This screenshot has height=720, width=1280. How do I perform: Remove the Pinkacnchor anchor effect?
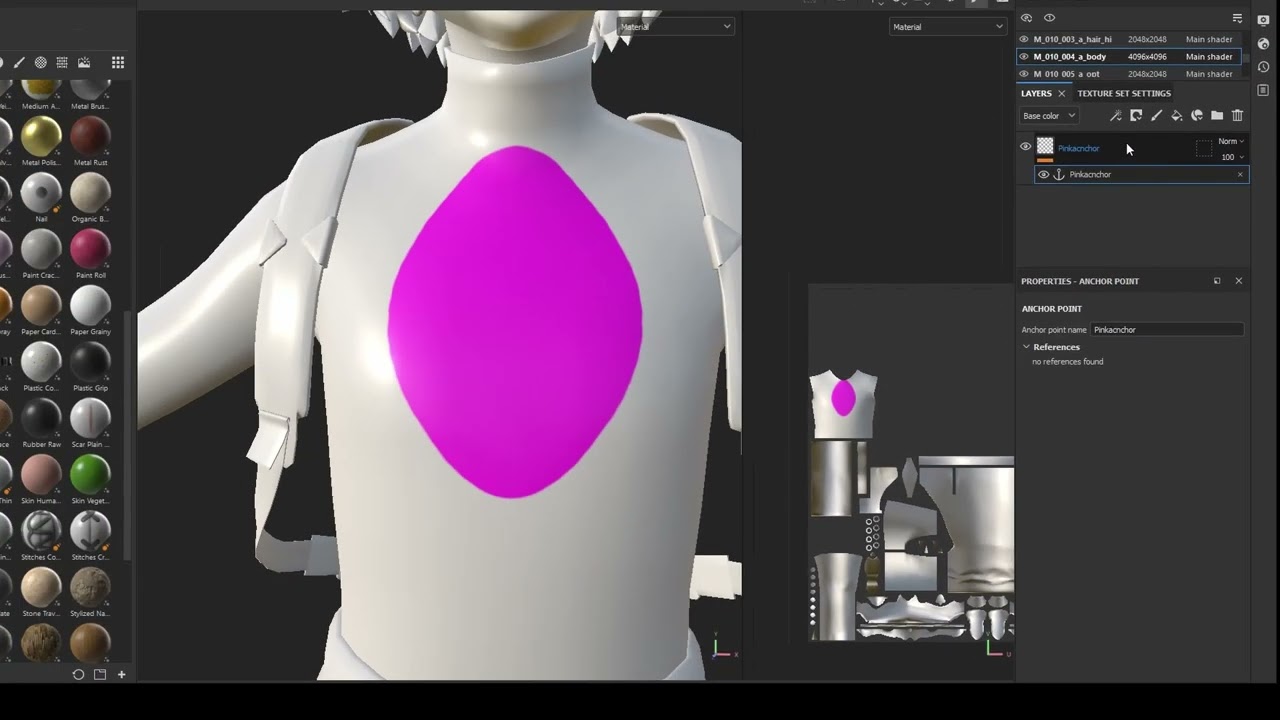pos(1240,175)
